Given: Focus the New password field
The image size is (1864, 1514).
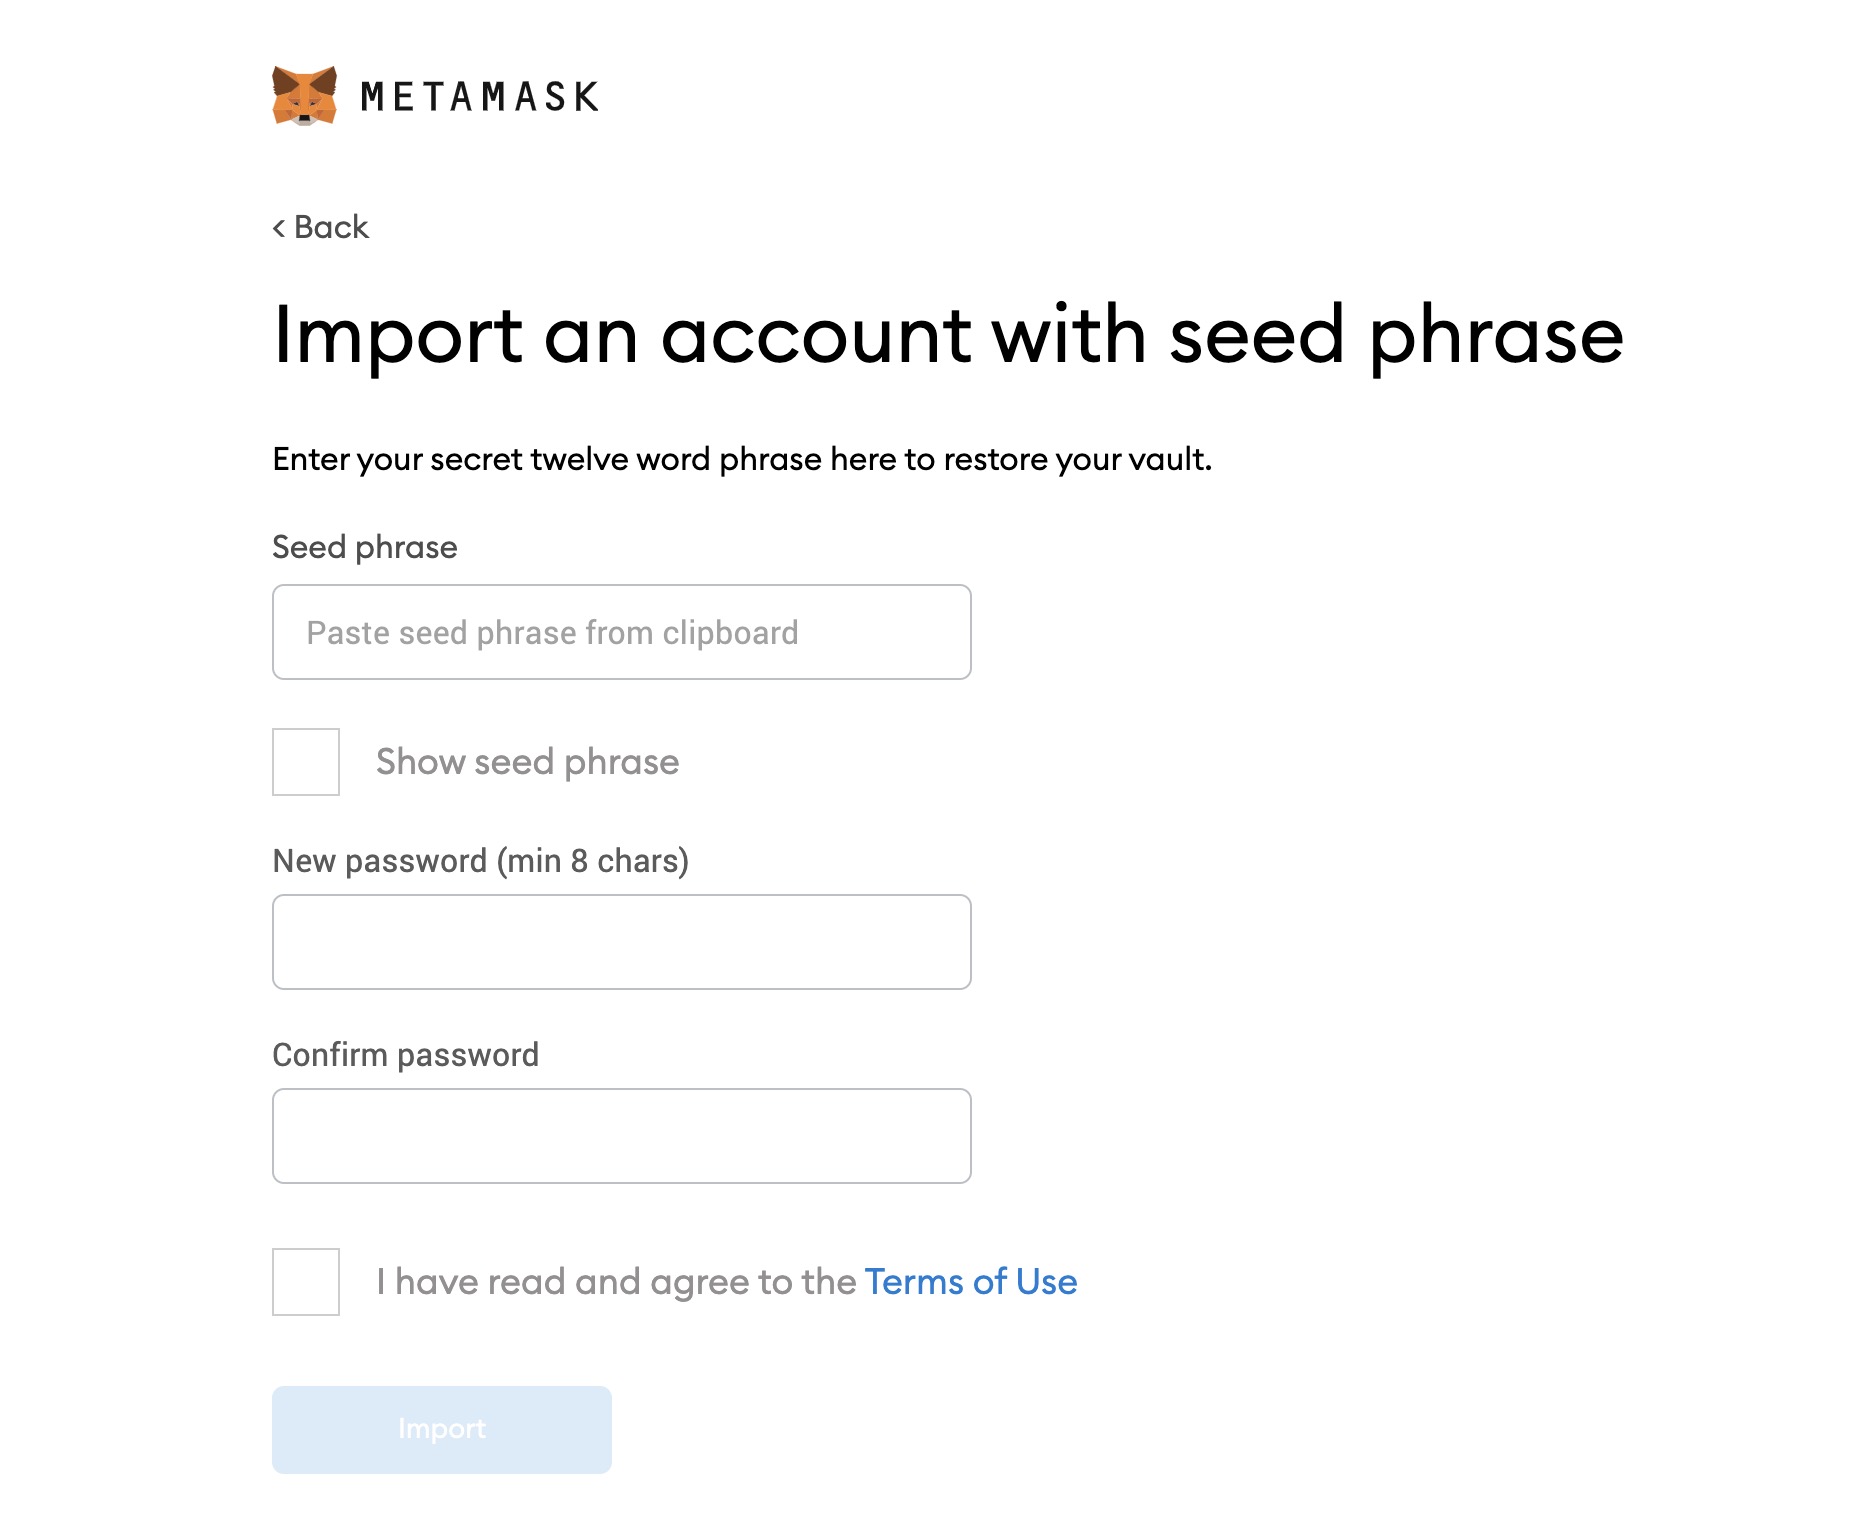Looking at the screenshot, I should (x=621, y=942).
